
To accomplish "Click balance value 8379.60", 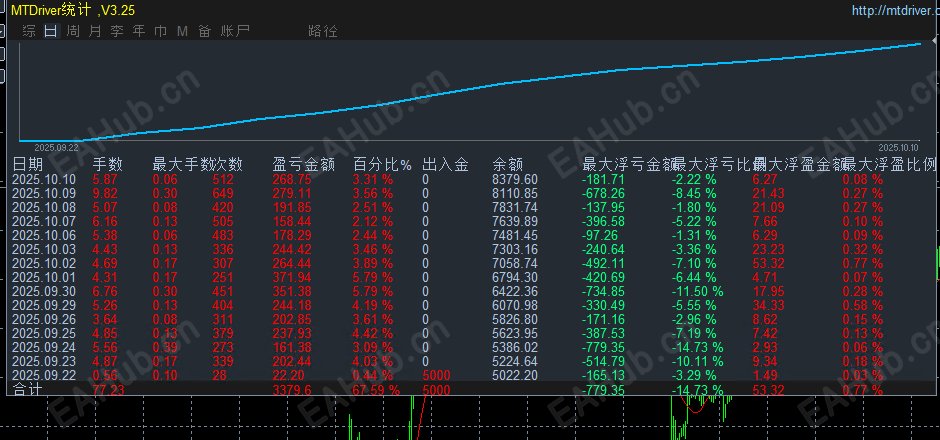I will pyautogui.click(x=515, y=179).
